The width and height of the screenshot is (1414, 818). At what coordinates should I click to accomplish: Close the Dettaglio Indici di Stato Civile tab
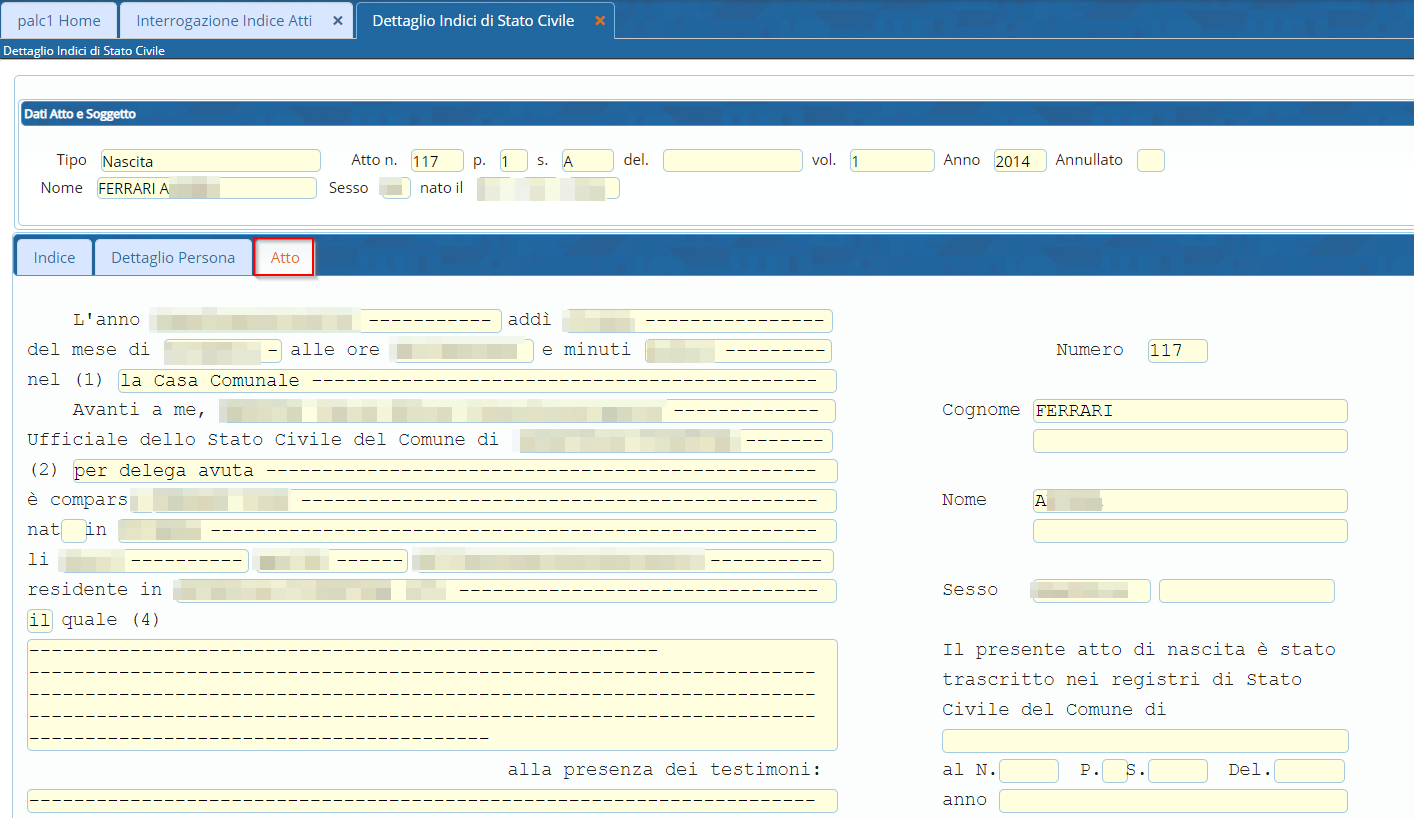click(x=599, y=21)
